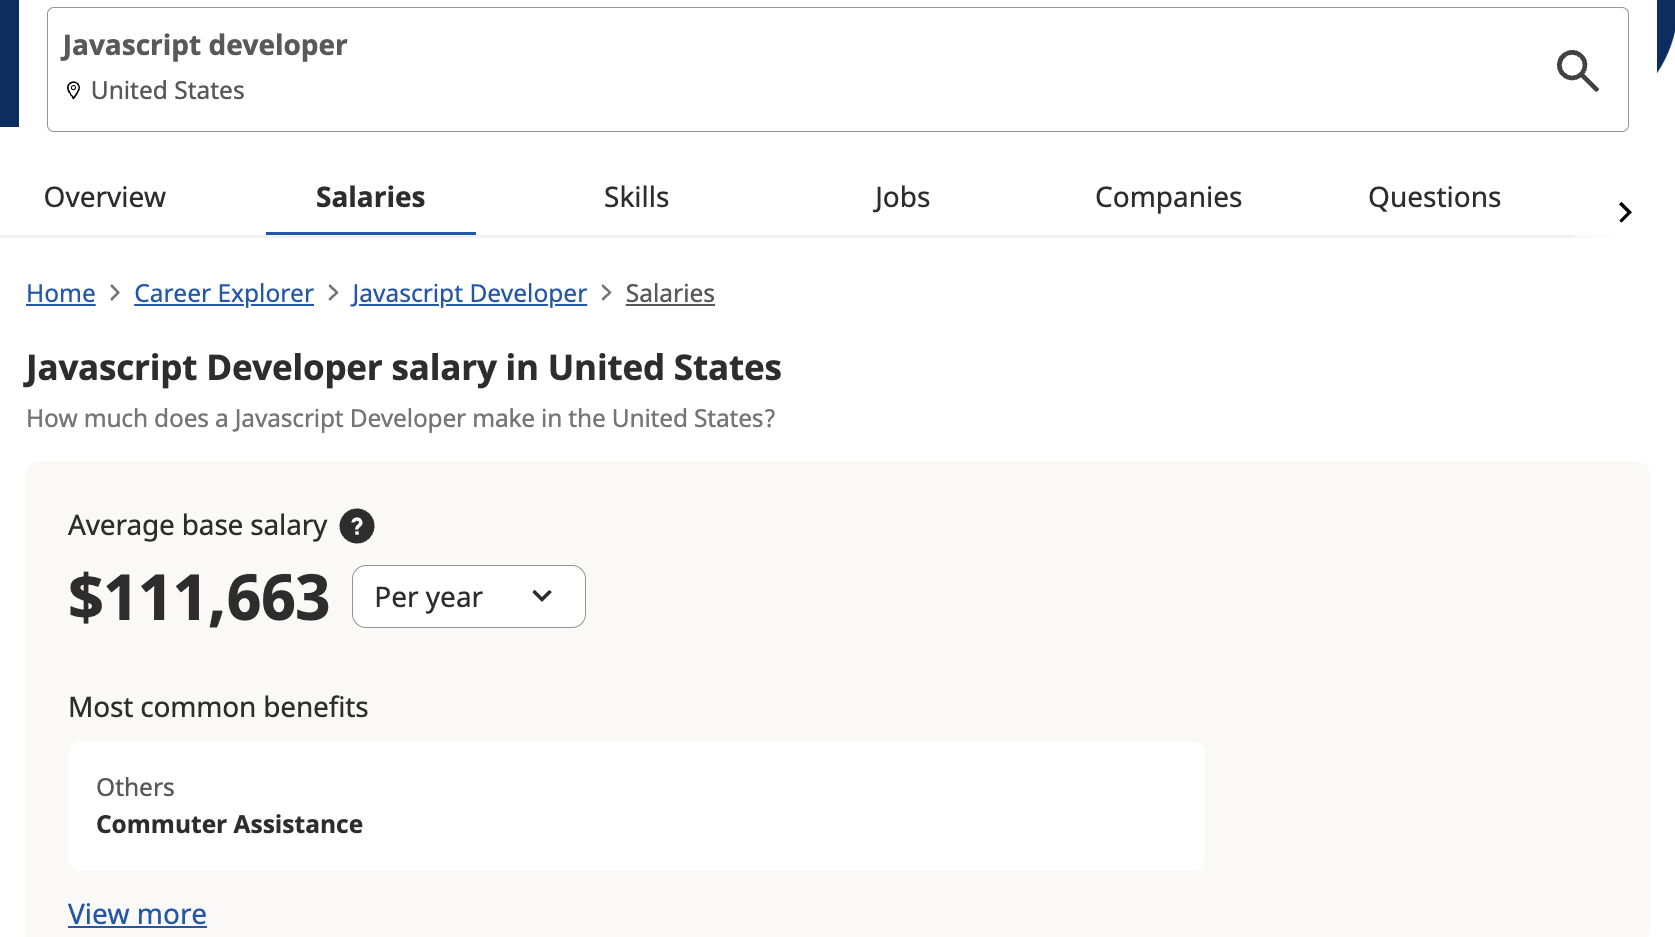
Task: Click the location pin icon
Action: (x=73, y=91)
